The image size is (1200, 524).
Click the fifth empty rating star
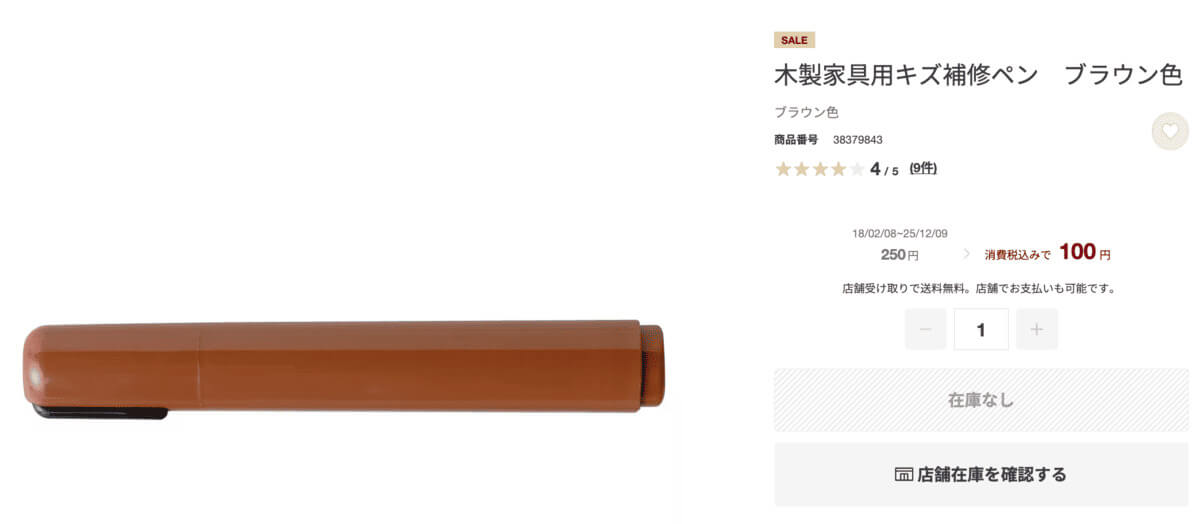click(857, 169)
